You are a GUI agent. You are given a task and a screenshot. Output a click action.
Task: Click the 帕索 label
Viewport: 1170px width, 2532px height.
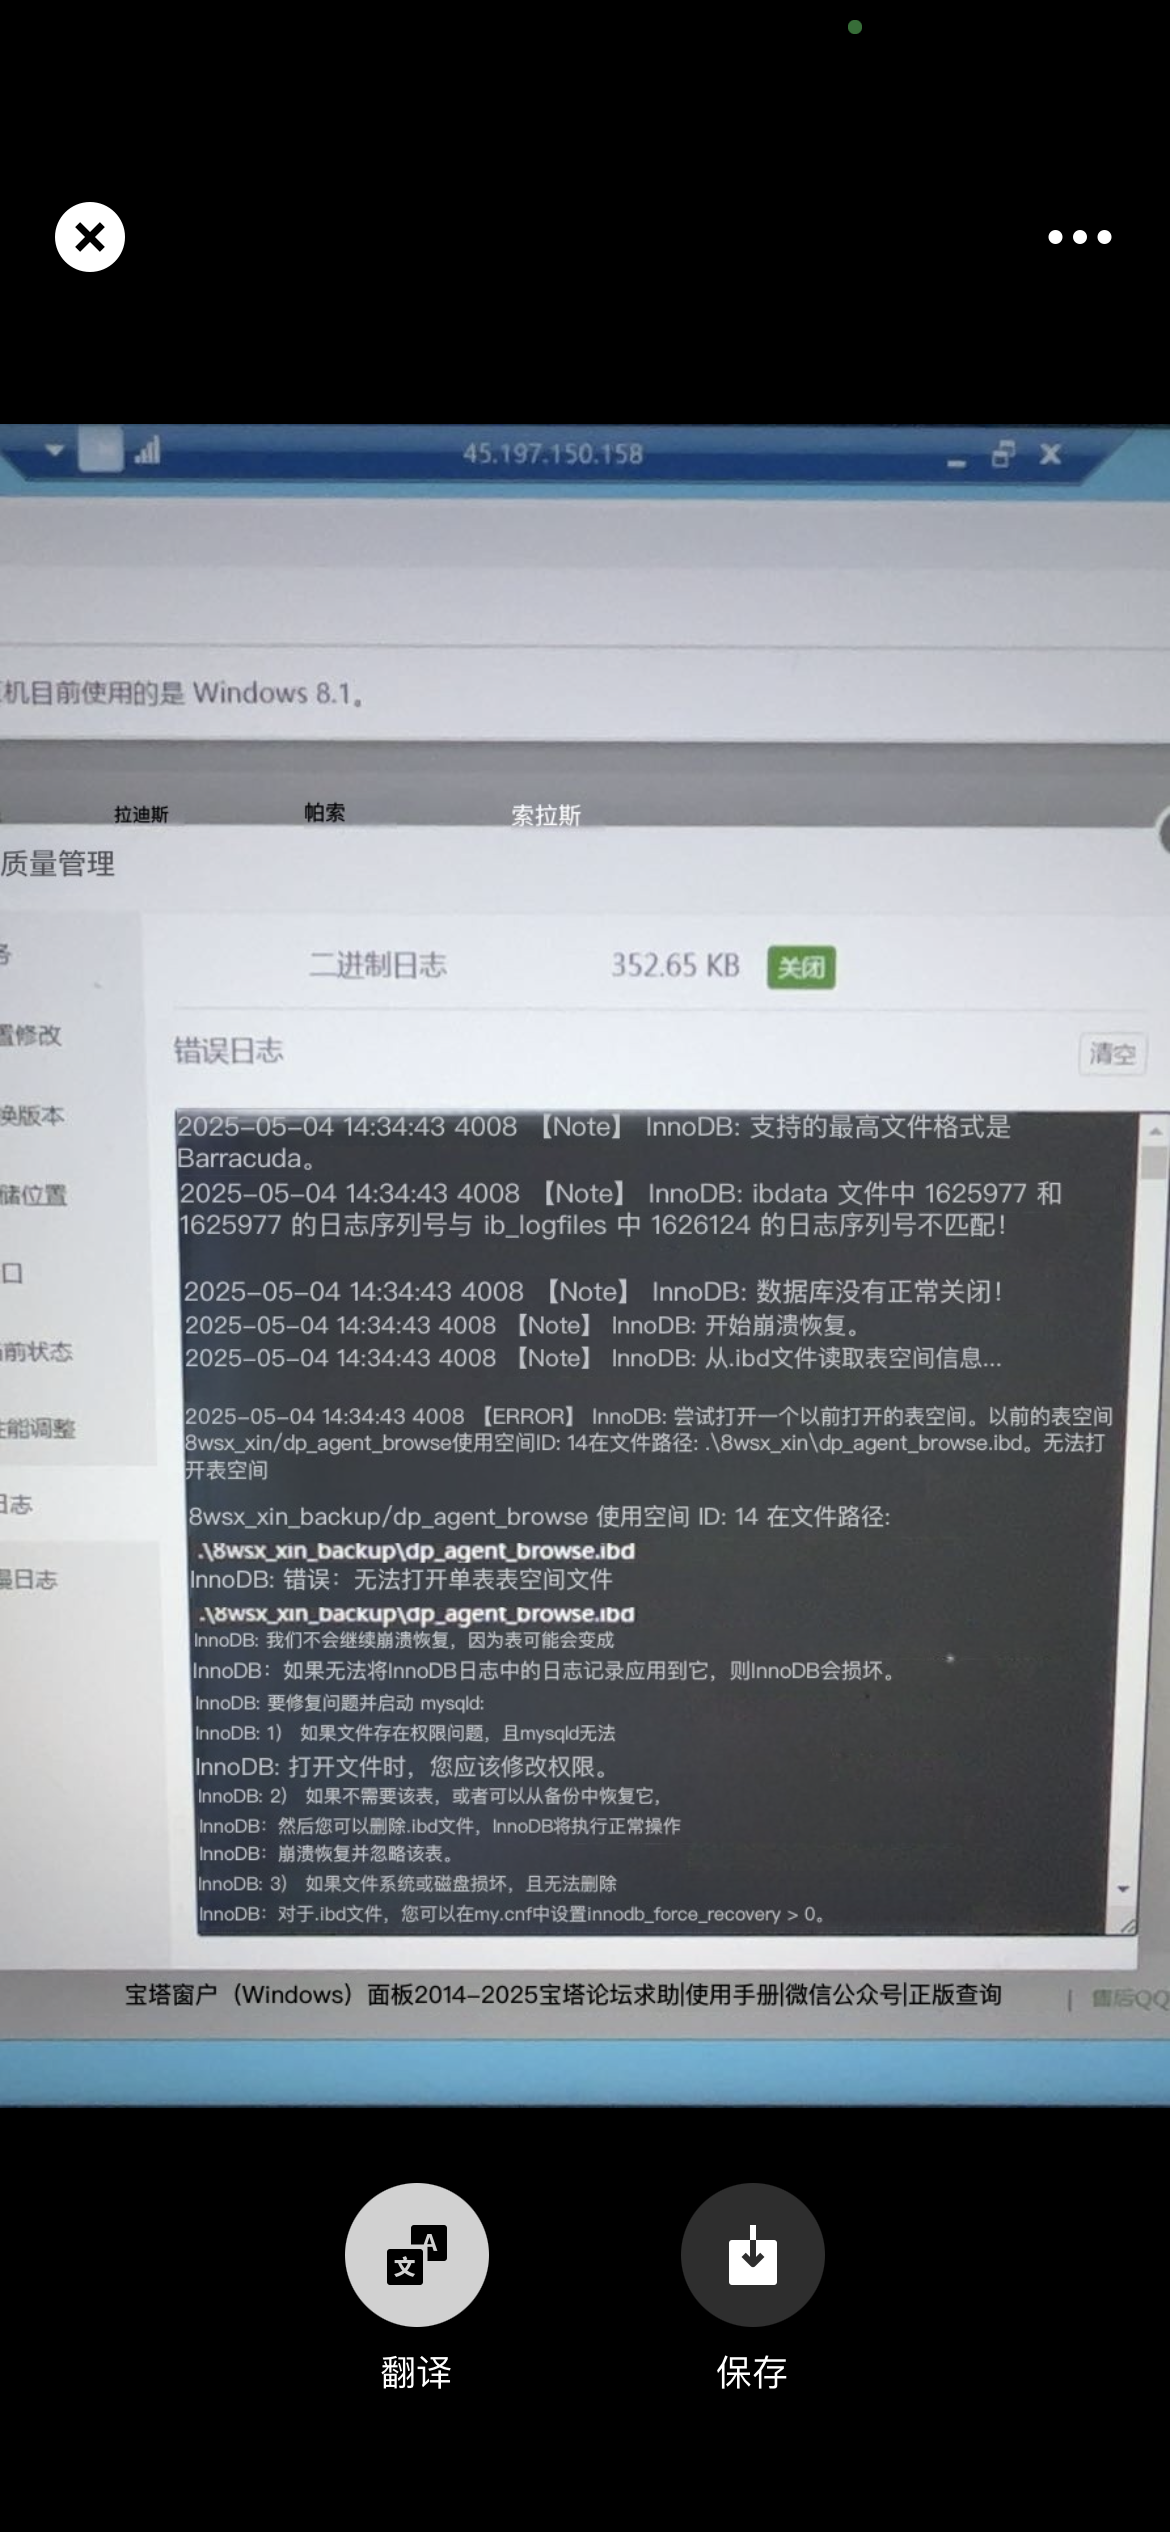(x=325, y=812)
